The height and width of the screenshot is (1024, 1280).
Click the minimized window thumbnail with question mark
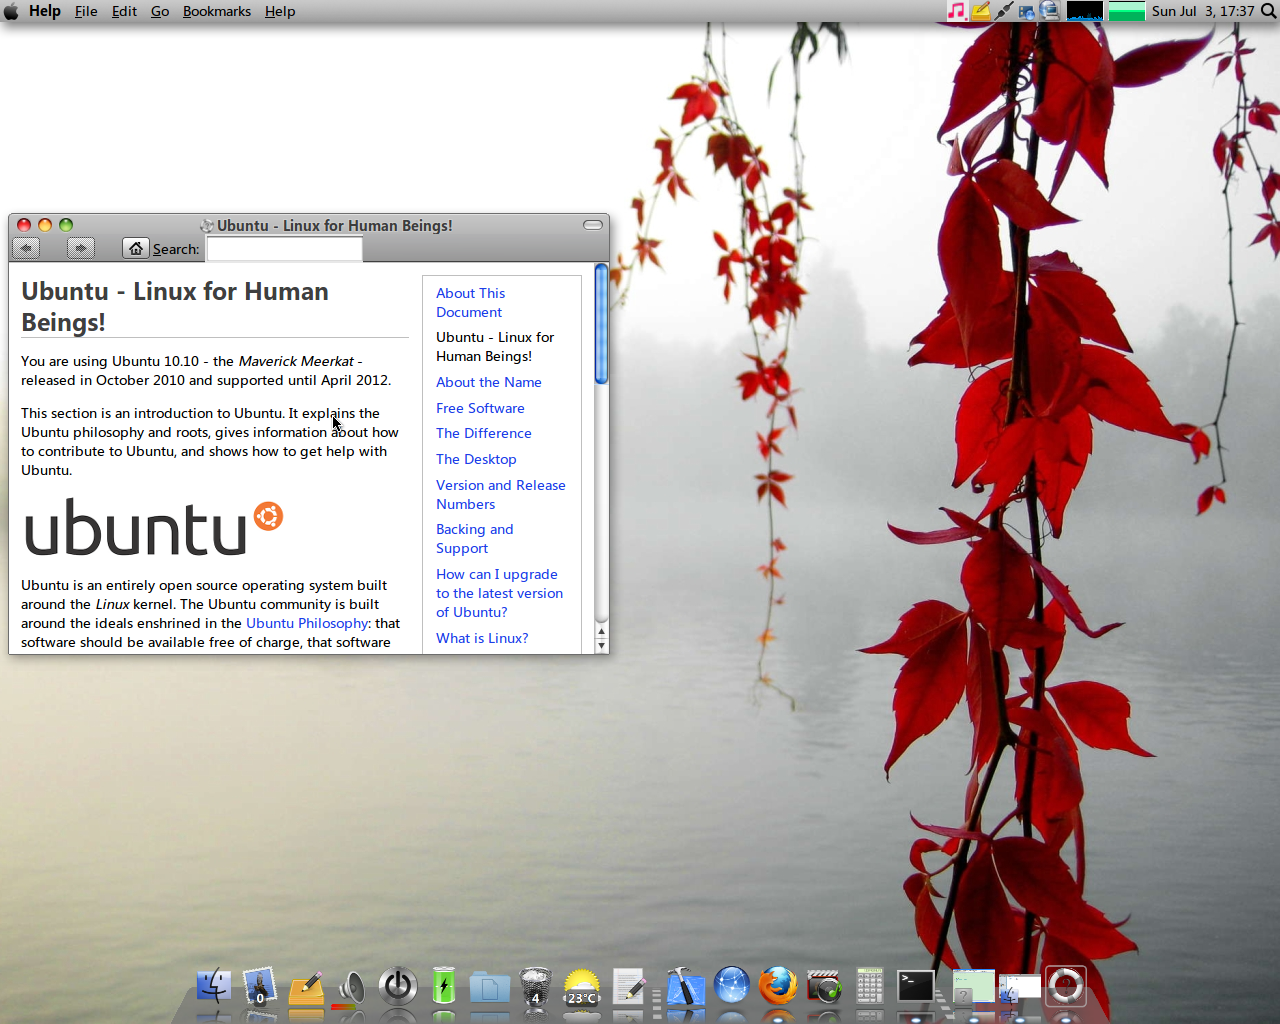click(973, 987)
